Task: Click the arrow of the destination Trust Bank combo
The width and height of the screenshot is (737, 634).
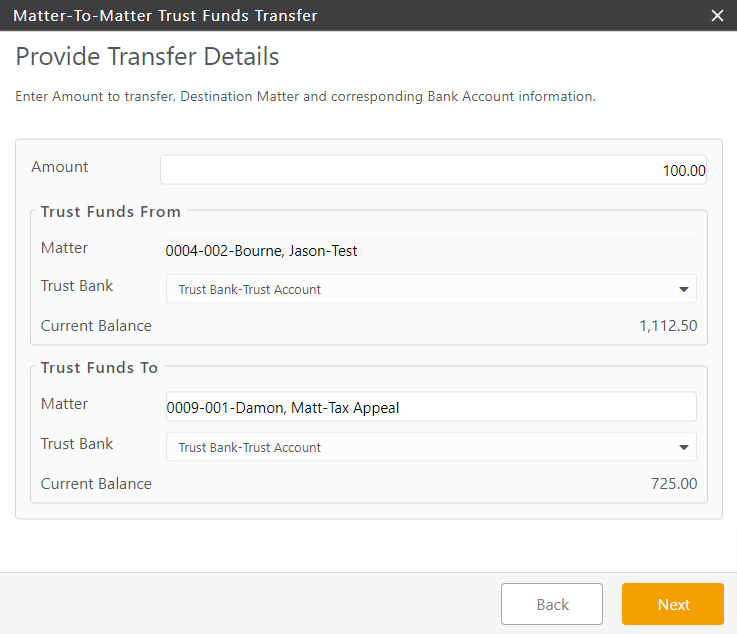Action: click(x=684, y=447)
